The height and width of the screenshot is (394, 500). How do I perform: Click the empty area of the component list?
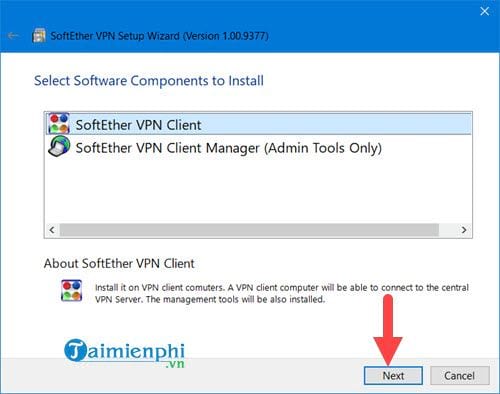coord(258,190)
